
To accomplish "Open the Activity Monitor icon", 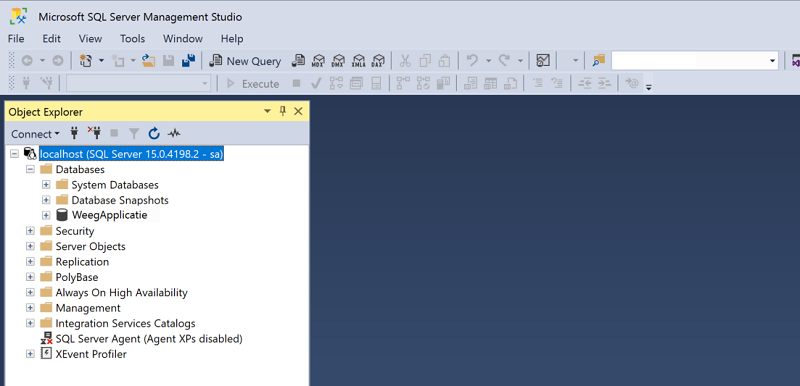I will click(x=543, y=61).
